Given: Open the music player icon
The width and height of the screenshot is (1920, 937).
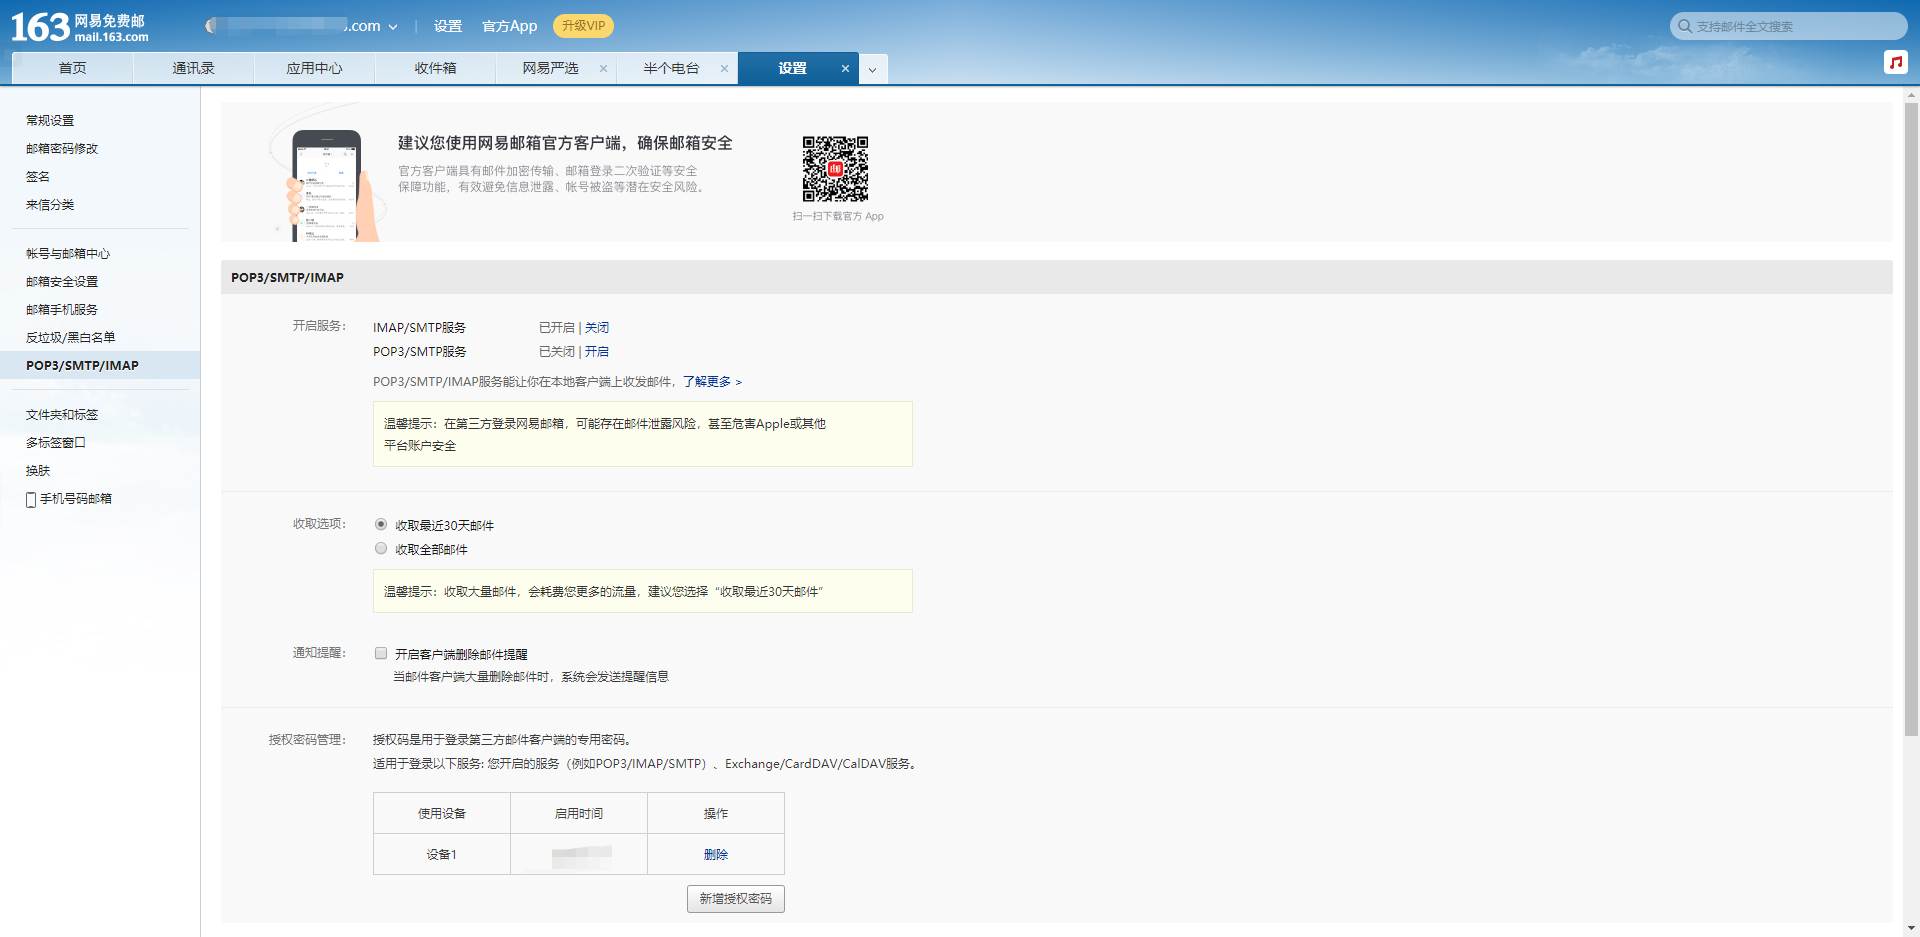Looking at the screenshot, I should point(1895,62).
